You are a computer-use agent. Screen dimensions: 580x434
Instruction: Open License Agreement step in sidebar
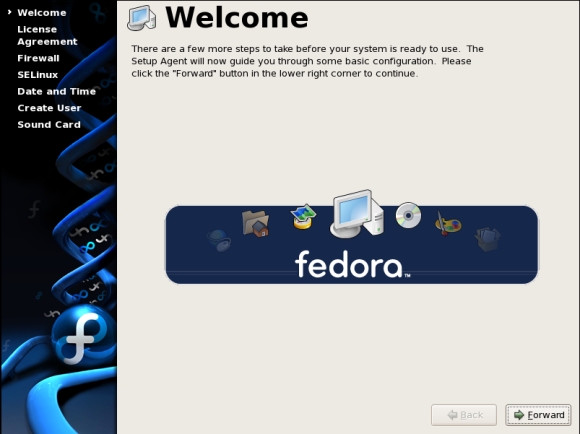(x=47, y=35)
